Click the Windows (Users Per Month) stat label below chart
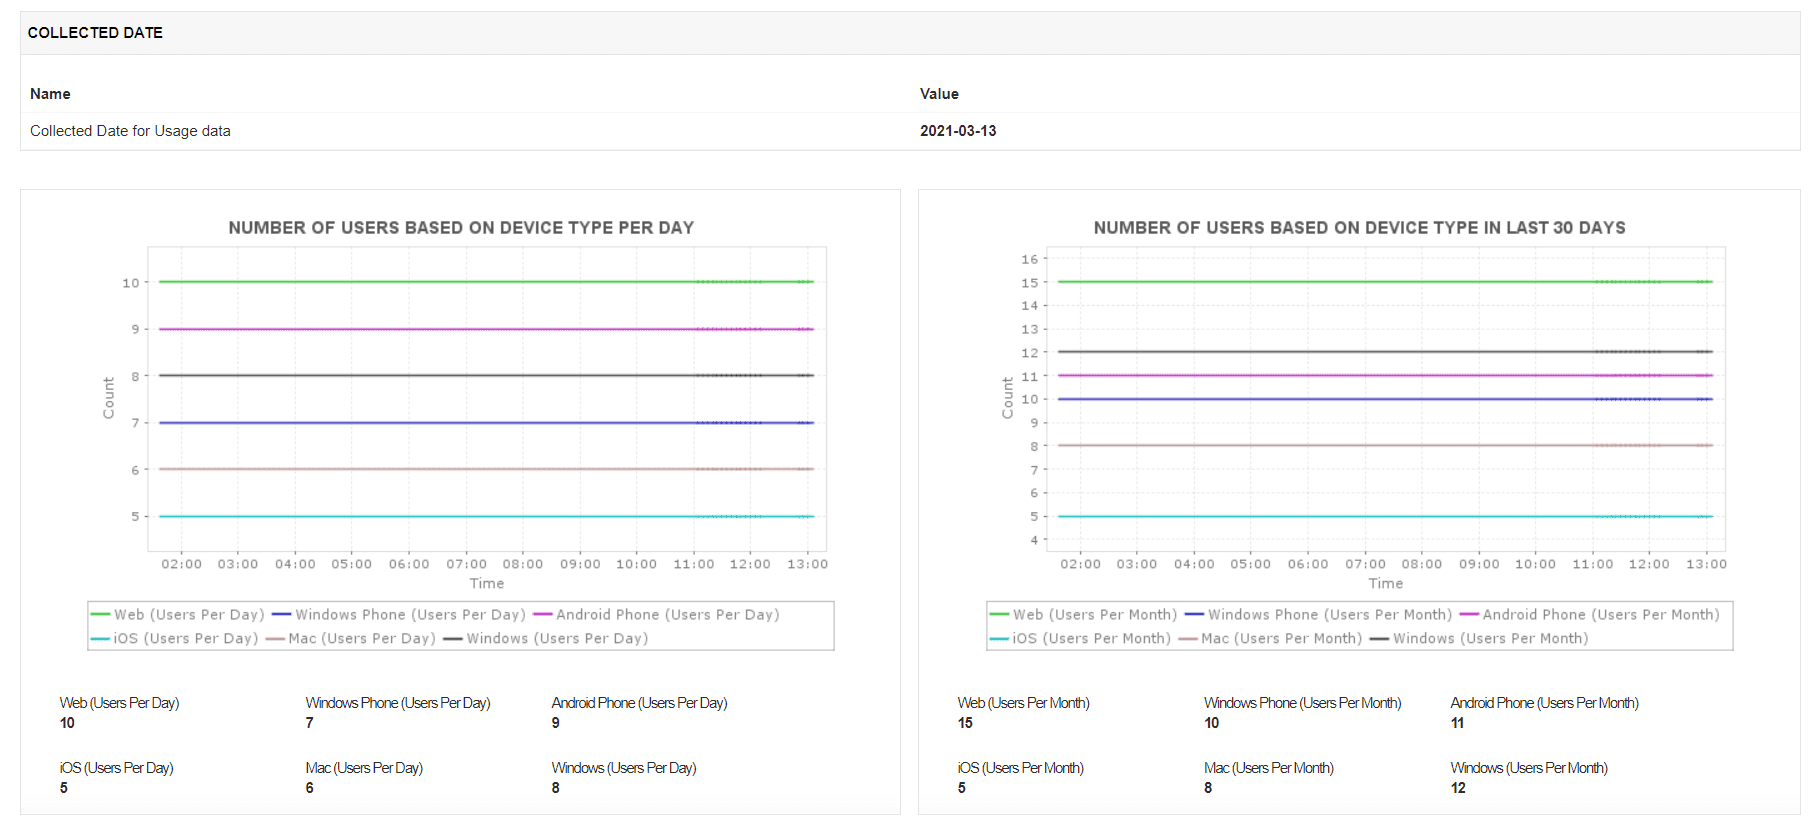The width and height of the screenshot is (1819, 828). pos(1528,768)
